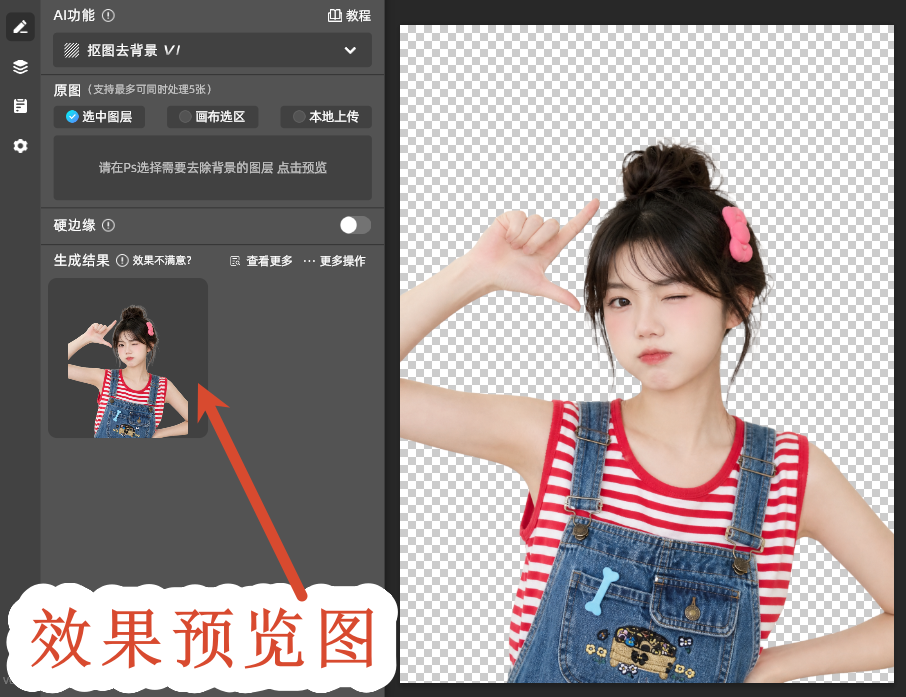Expand the 抠图去背景 V1 dropdown
Viewport: 906px width, 697px height.
coord(212,50)
